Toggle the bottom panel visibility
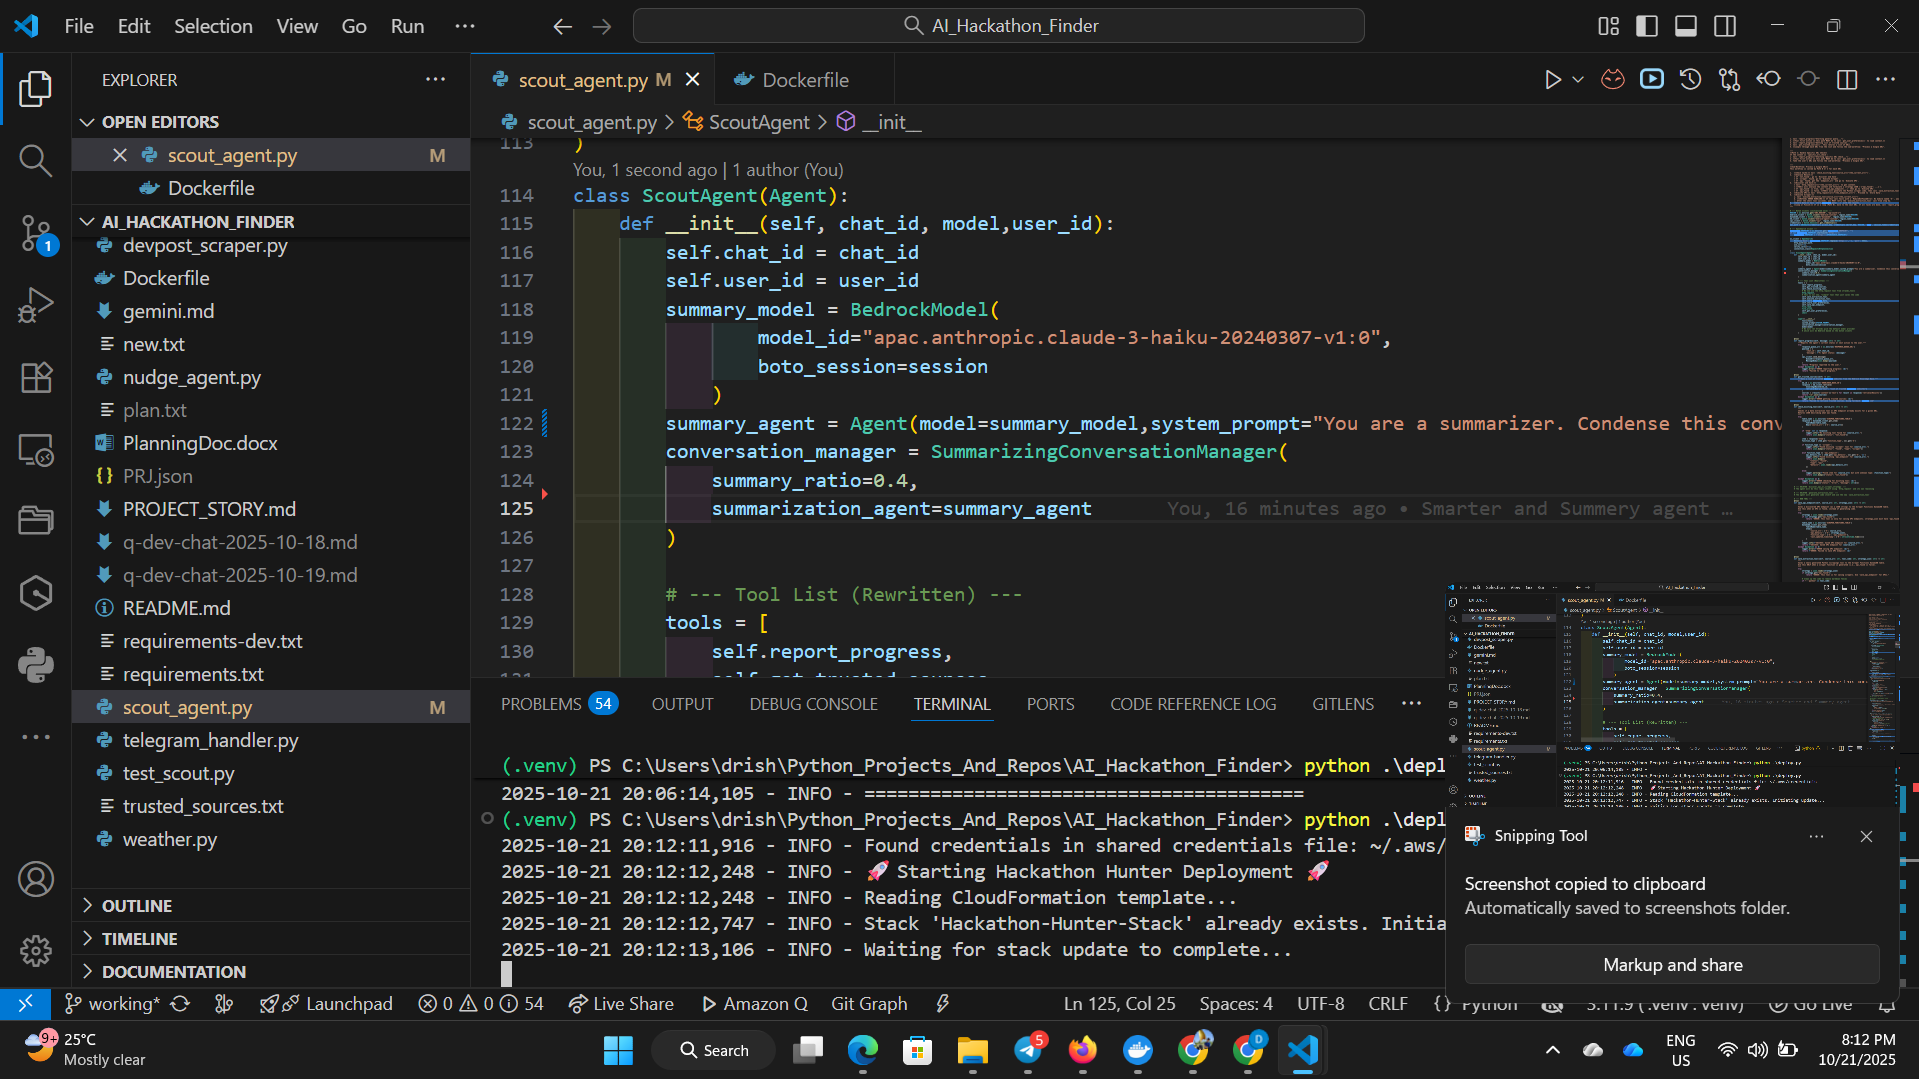The width and height of the screenshot is (1919, 1079). 1685,26
